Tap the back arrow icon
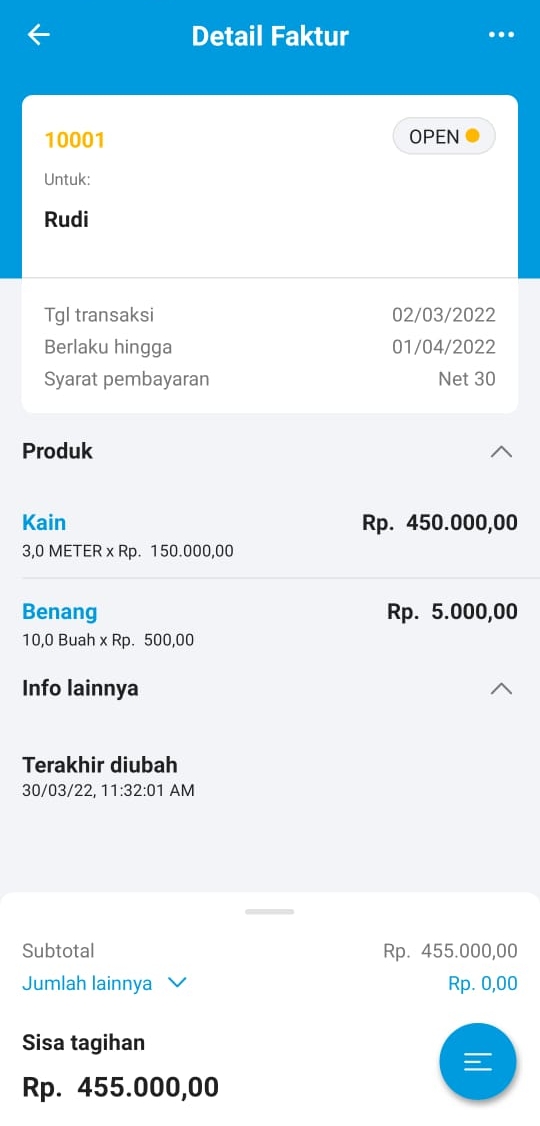This screenshot has height=1126, width=540. point(38,34)
